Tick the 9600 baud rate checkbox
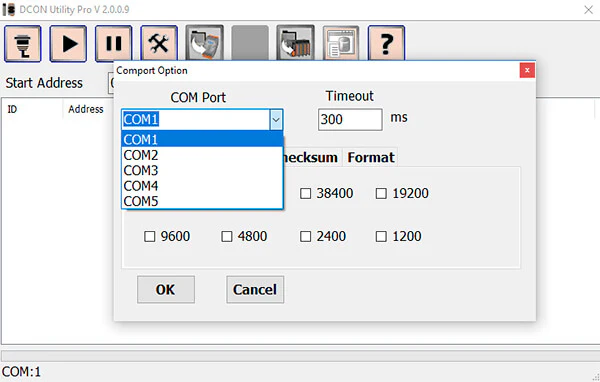 click(150, 236)
